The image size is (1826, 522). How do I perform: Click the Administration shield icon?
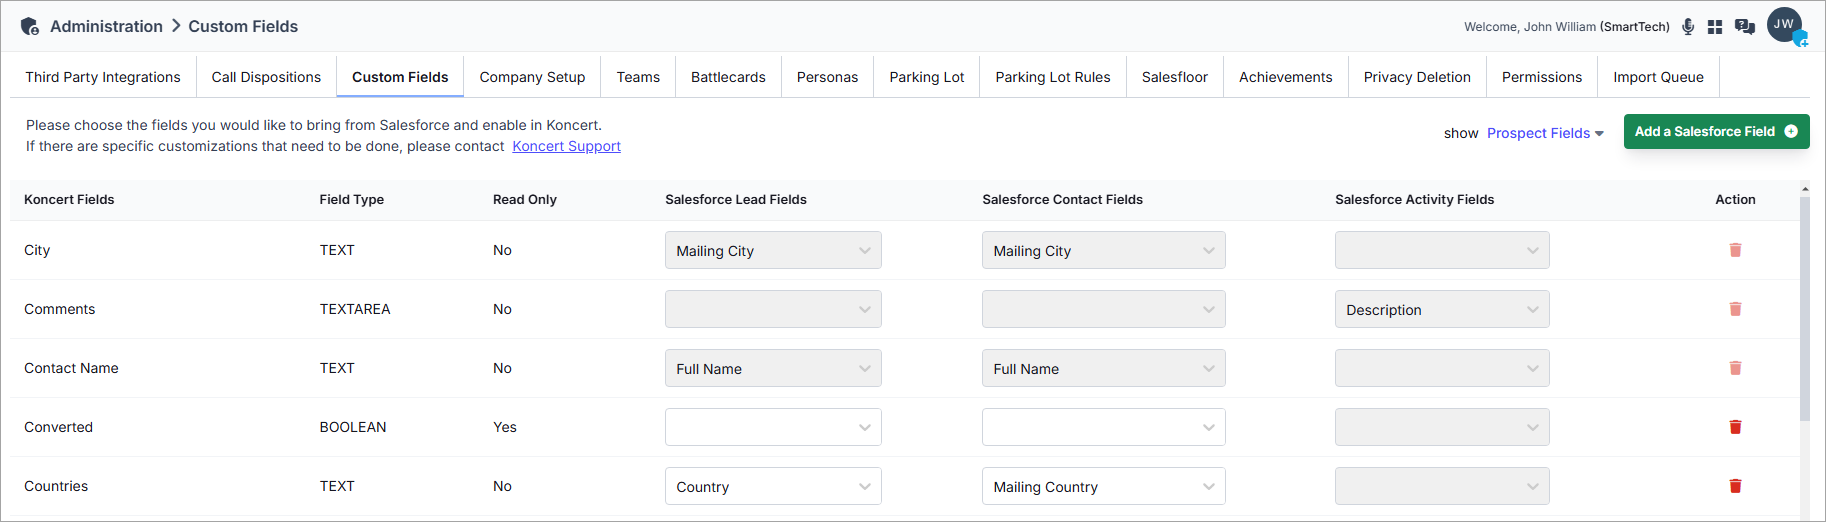[30, 26]
